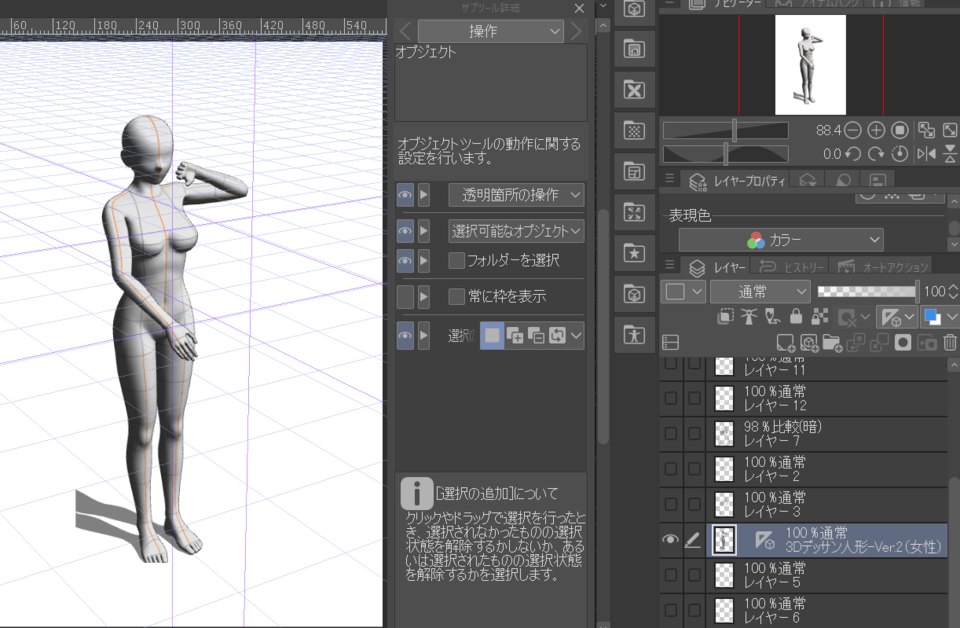Screen dimensions: 960x628
Task: Open the star favorites material folder icon
Action: [x=634, y=253]
